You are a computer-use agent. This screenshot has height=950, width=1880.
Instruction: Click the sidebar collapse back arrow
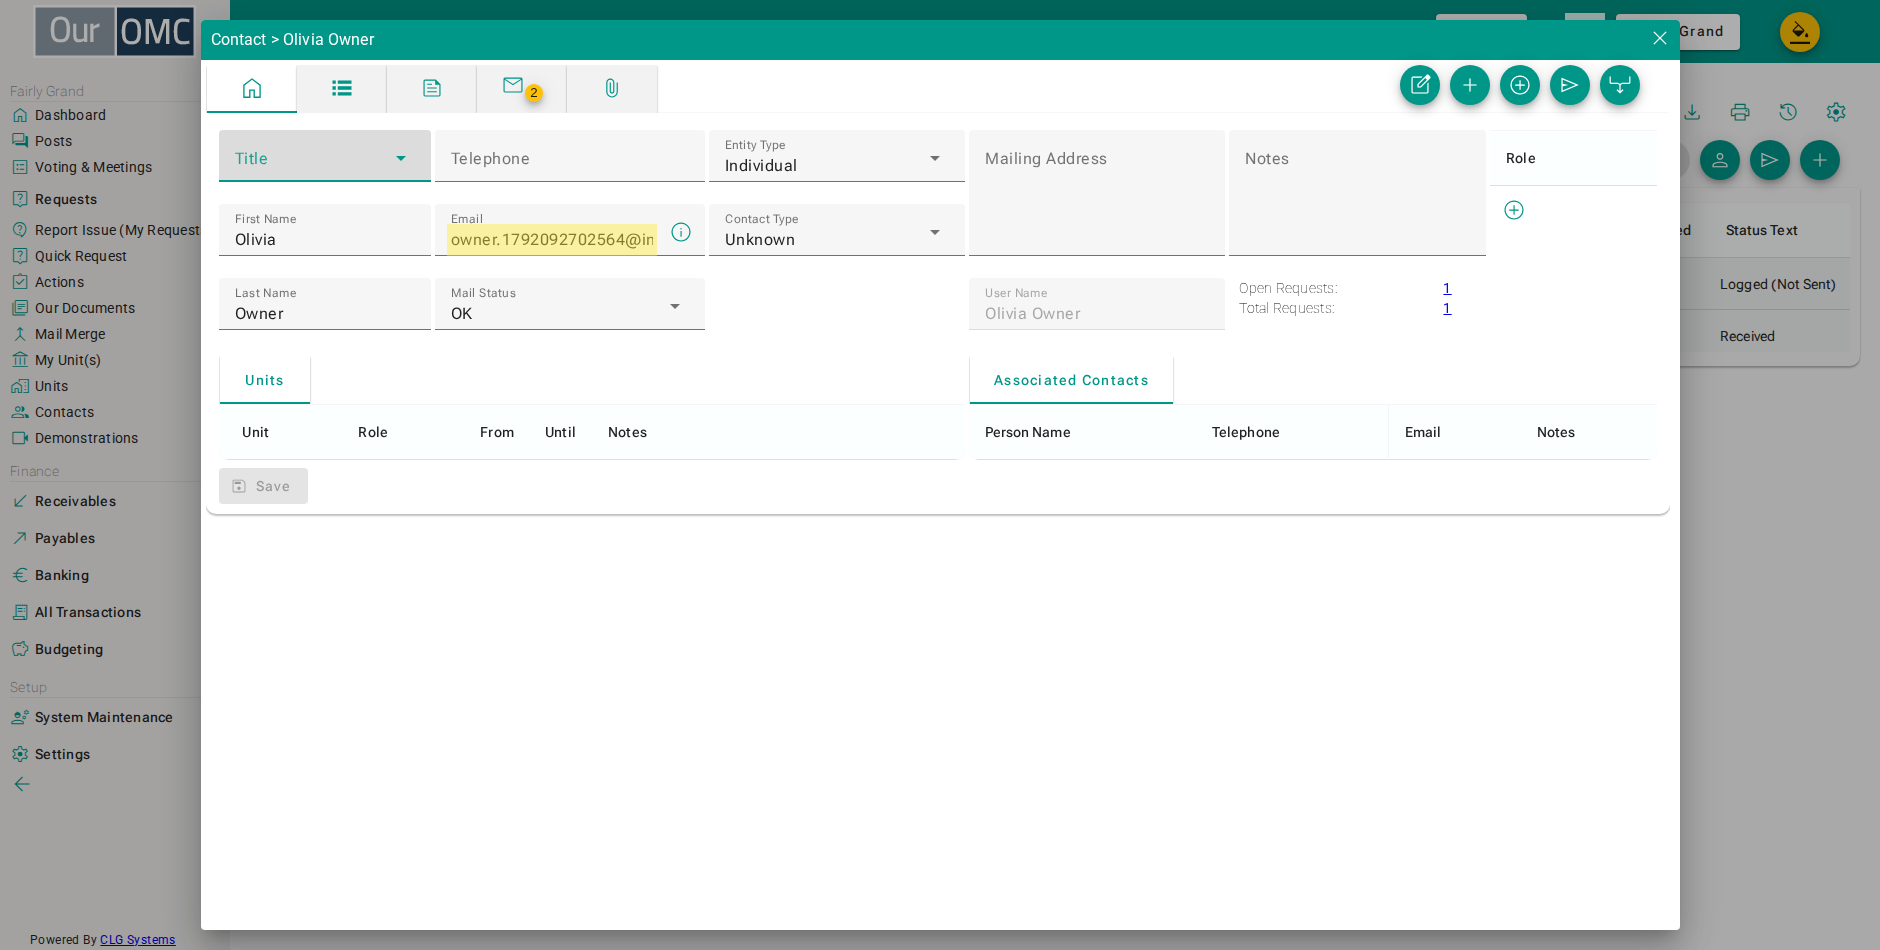point(22,784)
